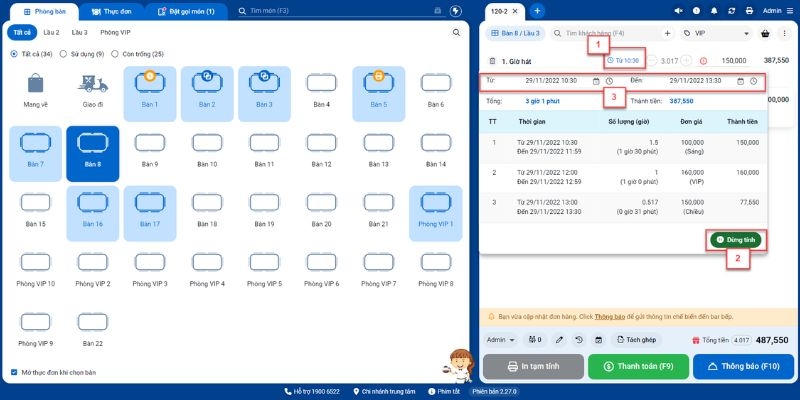Click the table search magnifier icon
Viewport: 800px width, 400px height.
(456, 32)
